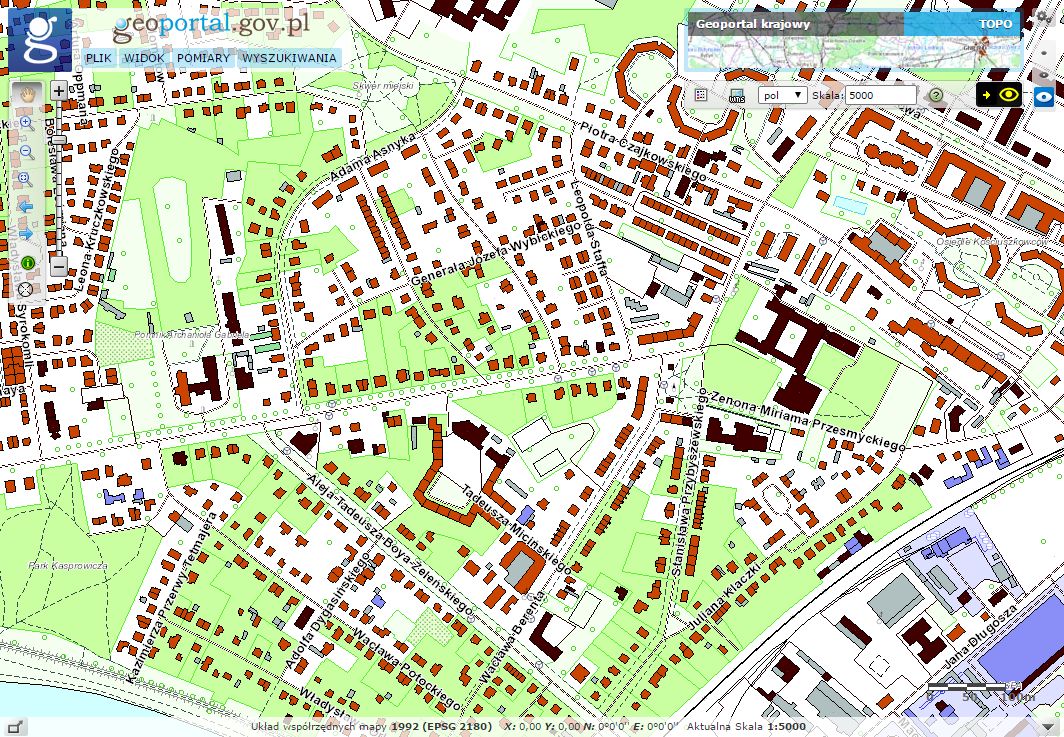This screenshot has height=737, width=1064.
Task: Go to next map view arrow
Action: coord(26,233)
